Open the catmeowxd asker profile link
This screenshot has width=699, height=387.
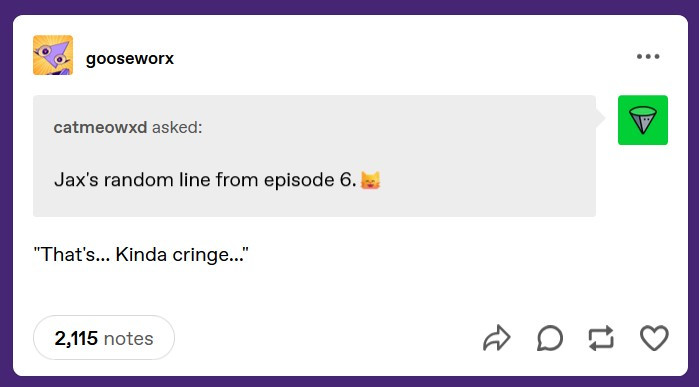[100, 128]
